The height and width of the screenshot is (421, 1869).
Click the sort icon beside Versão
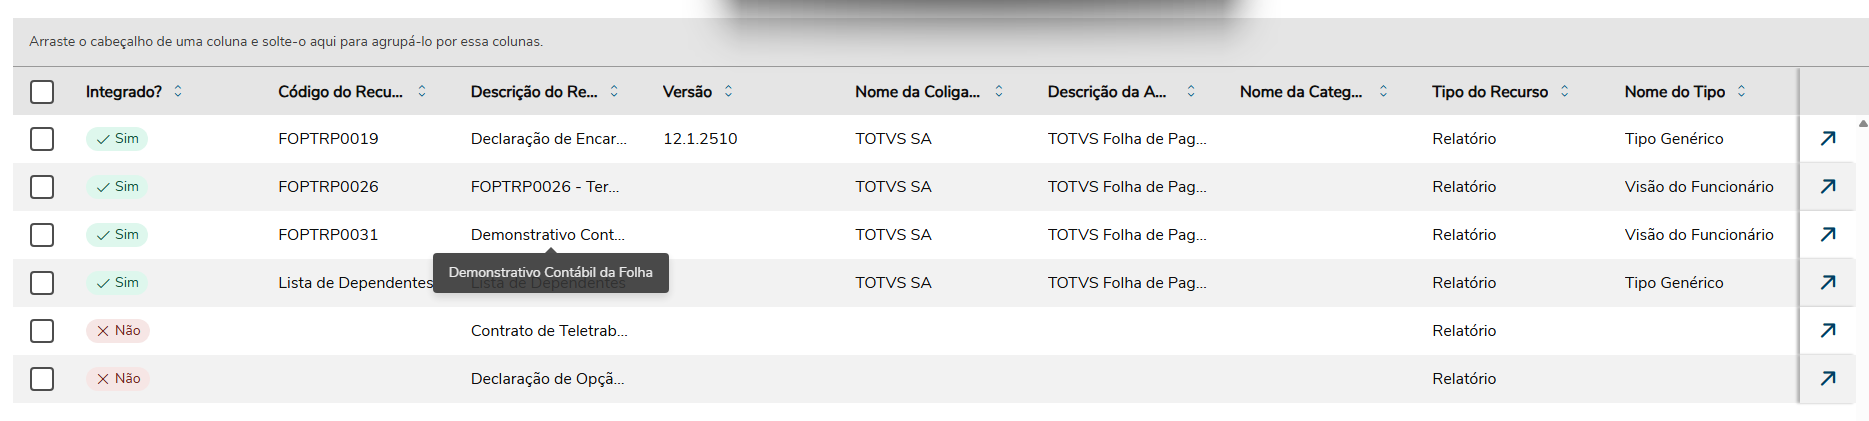point(728,91)
